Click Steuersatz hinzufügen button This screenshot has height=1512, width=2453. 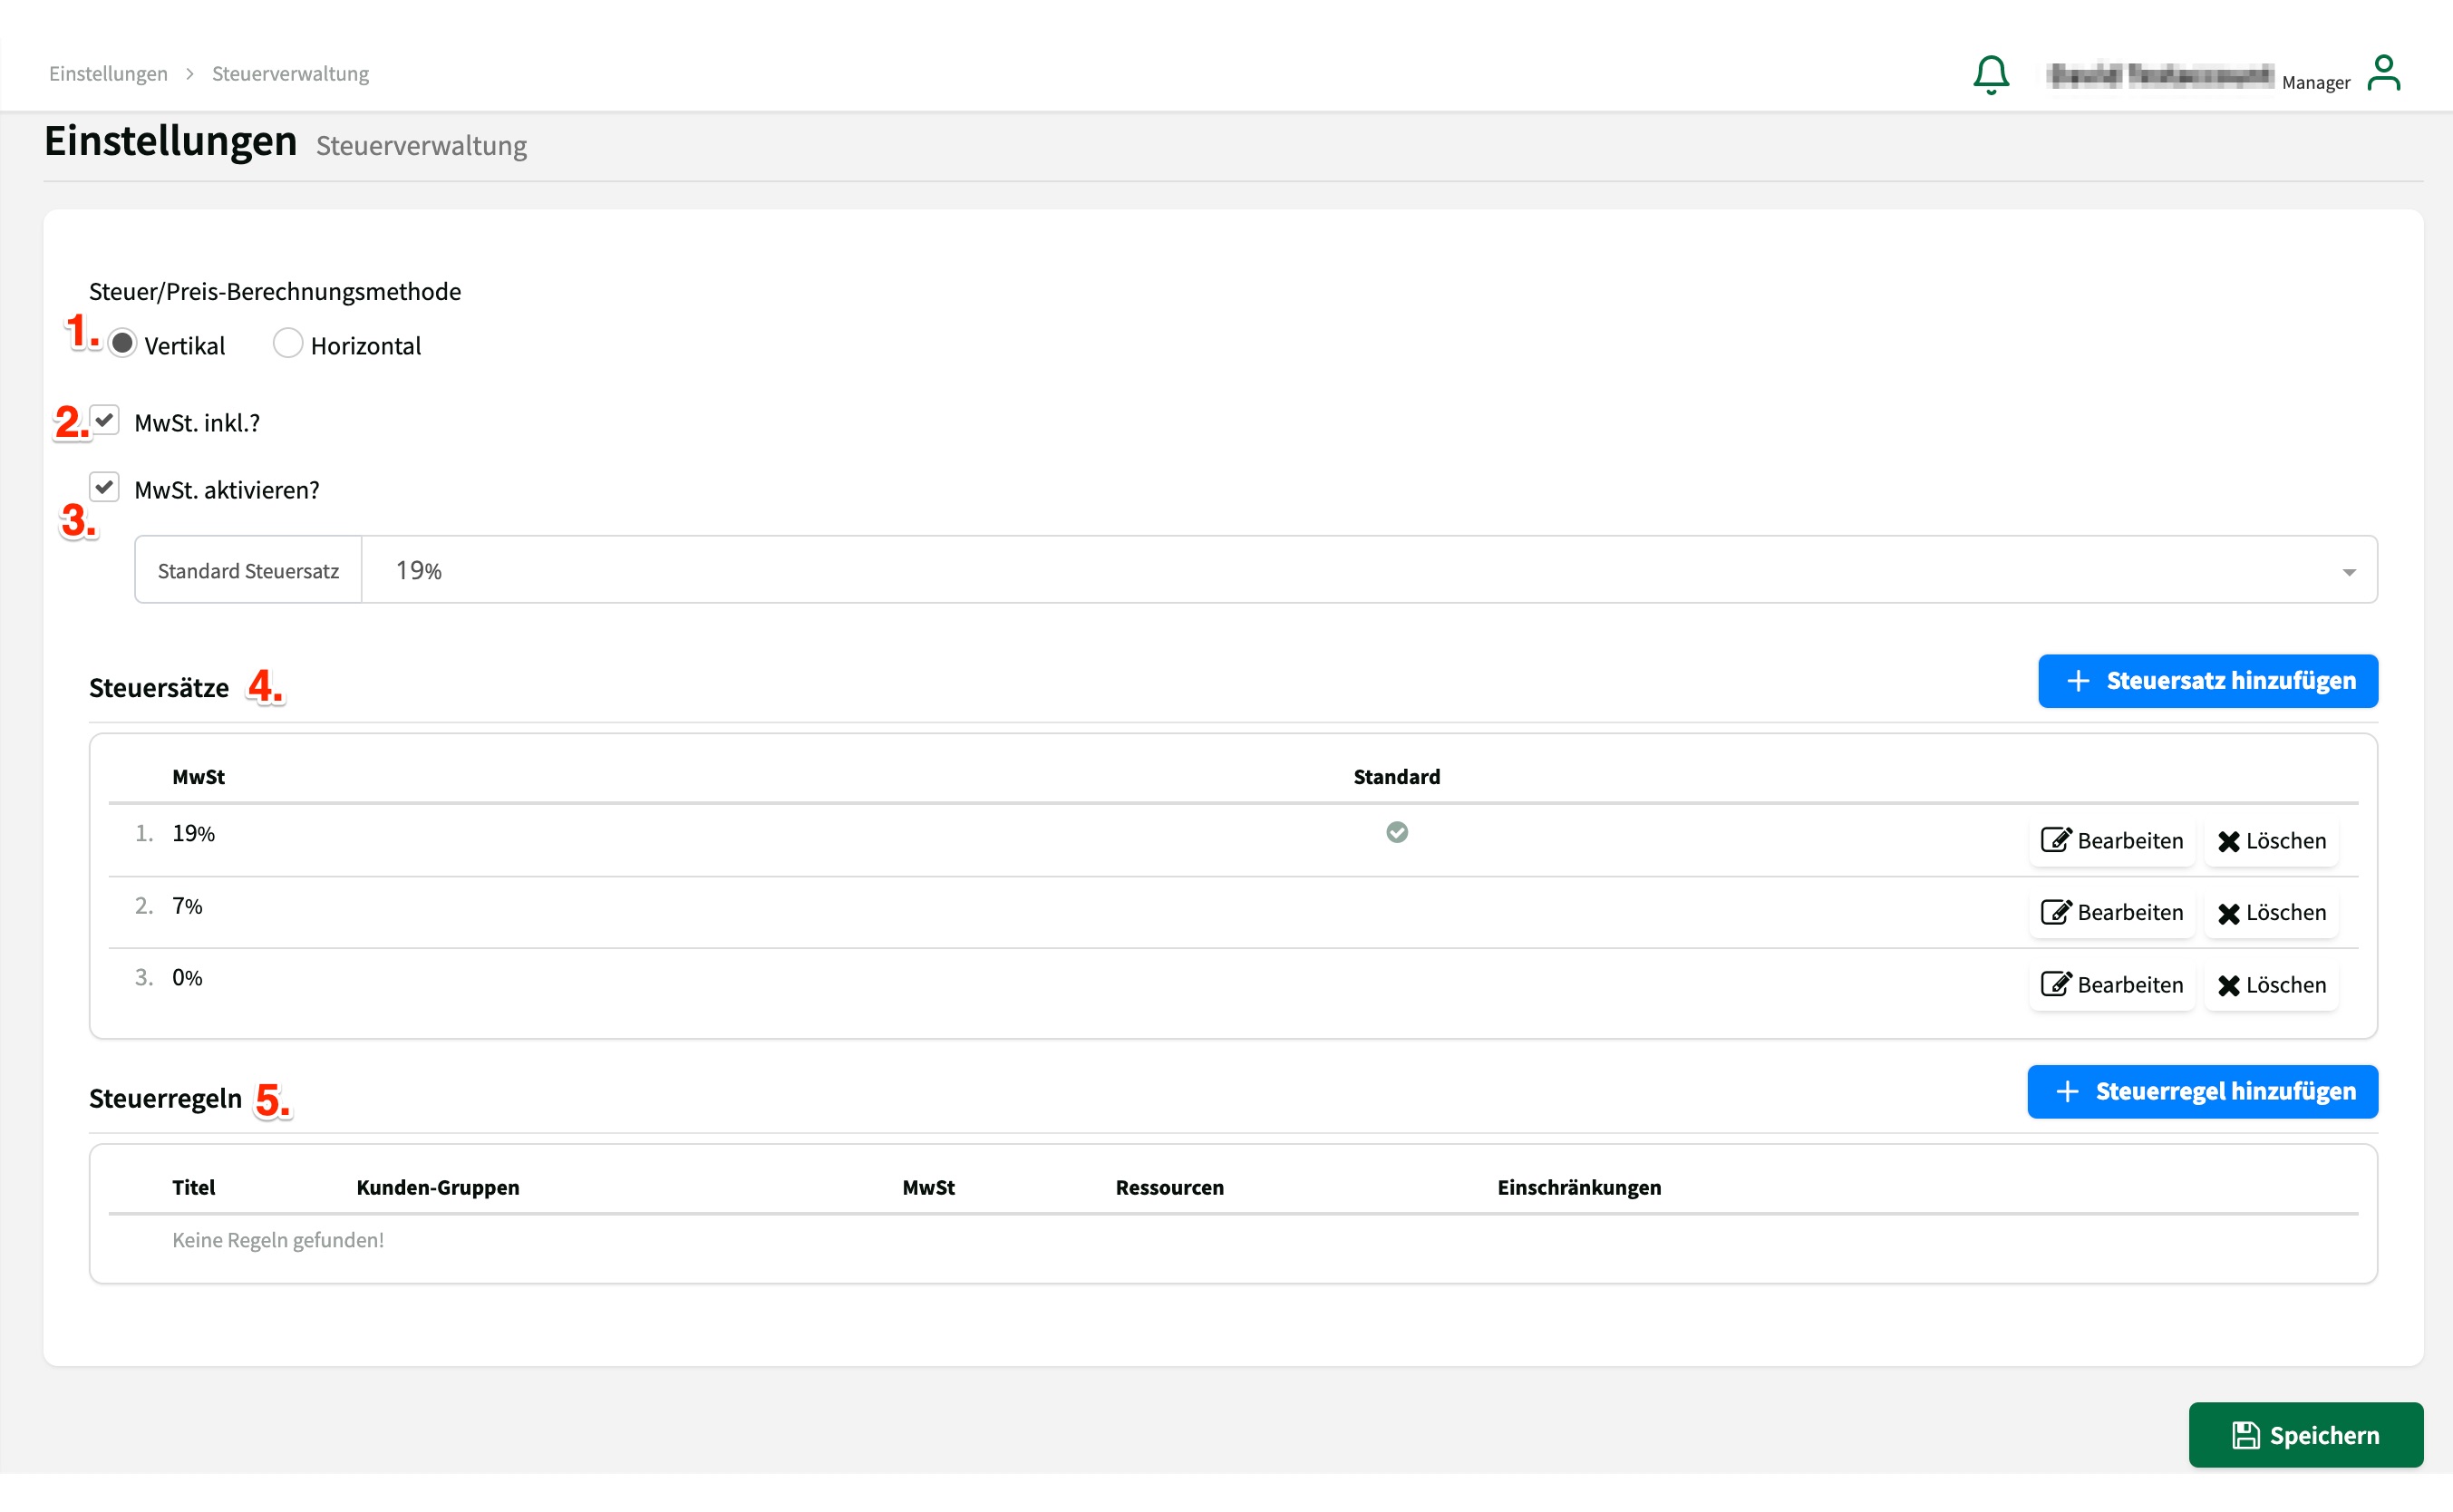(2207, 681)
